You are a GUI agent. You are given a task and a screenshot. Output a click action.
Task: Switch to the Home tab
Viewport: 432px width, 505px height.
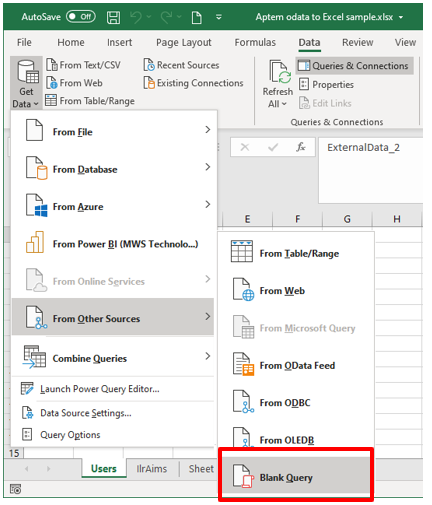71,42
